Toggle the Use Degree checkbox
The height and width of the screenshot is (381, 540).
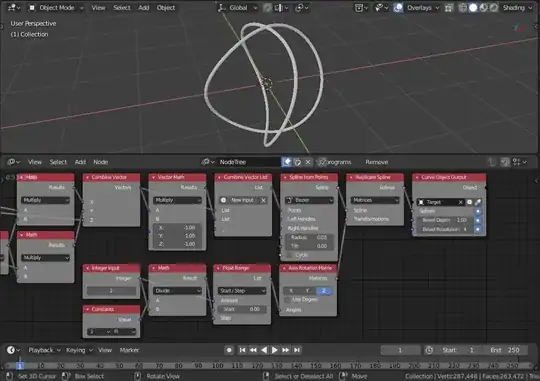pos(287,300)
